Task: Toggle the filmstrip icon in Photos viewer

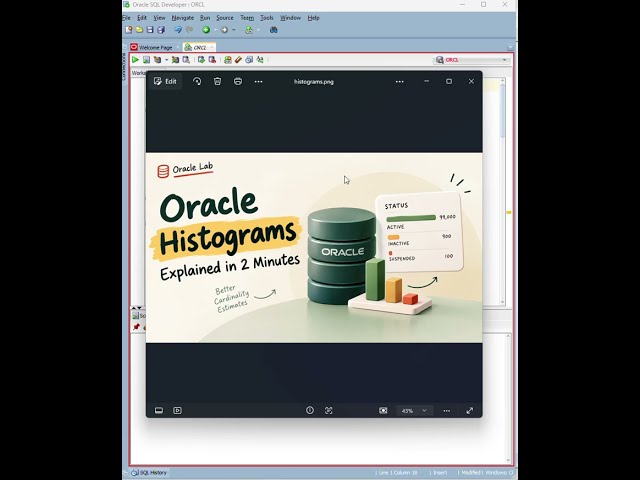Action: 159,411
